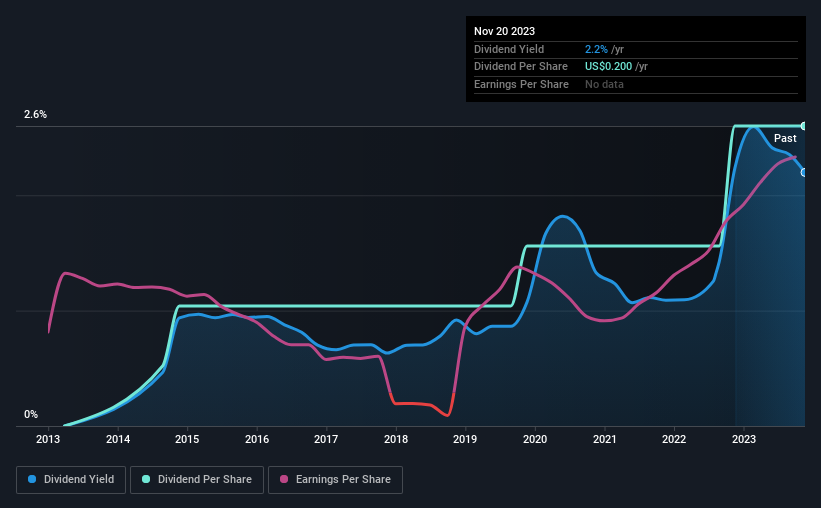Click the 0% y-axis label
This screenshot has width=821, height=508.
coord(31,414)
